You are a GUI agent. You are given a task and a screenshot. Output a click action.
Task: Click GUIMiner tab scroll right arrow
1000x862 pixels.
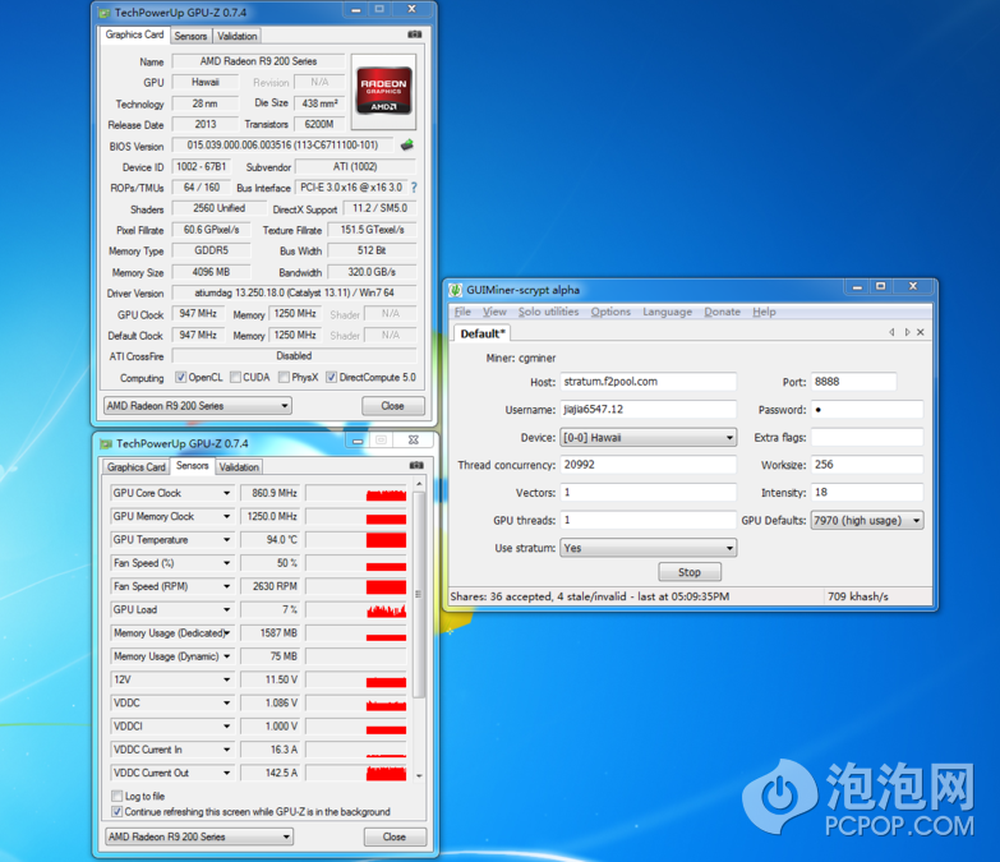tap(907, 332)
